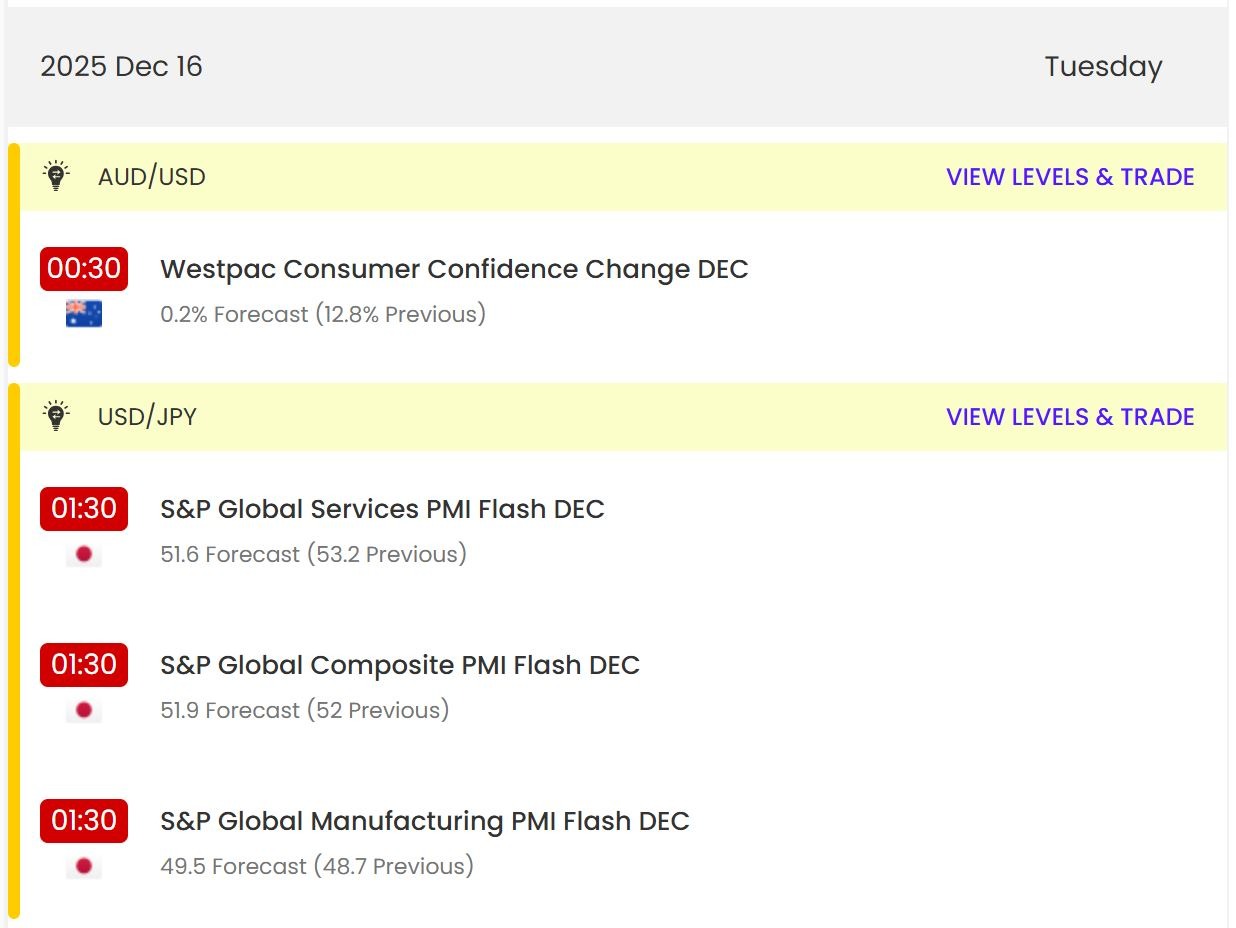
Task: Click the USD/JPY lightbulb icon
Action: [56, 416]
